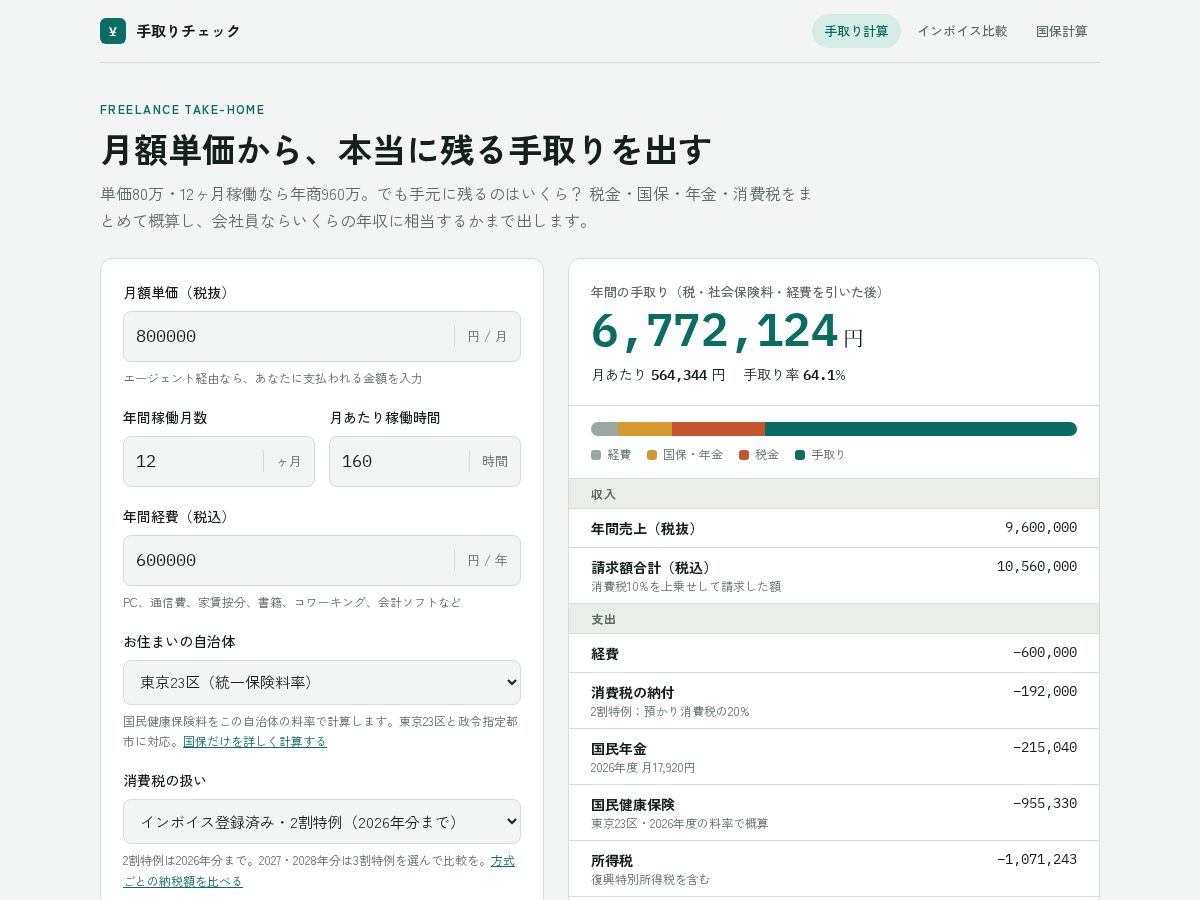Screen dimensions: 1200x900
Task: Go to the 国保計算 tab
Action: 1061,31
